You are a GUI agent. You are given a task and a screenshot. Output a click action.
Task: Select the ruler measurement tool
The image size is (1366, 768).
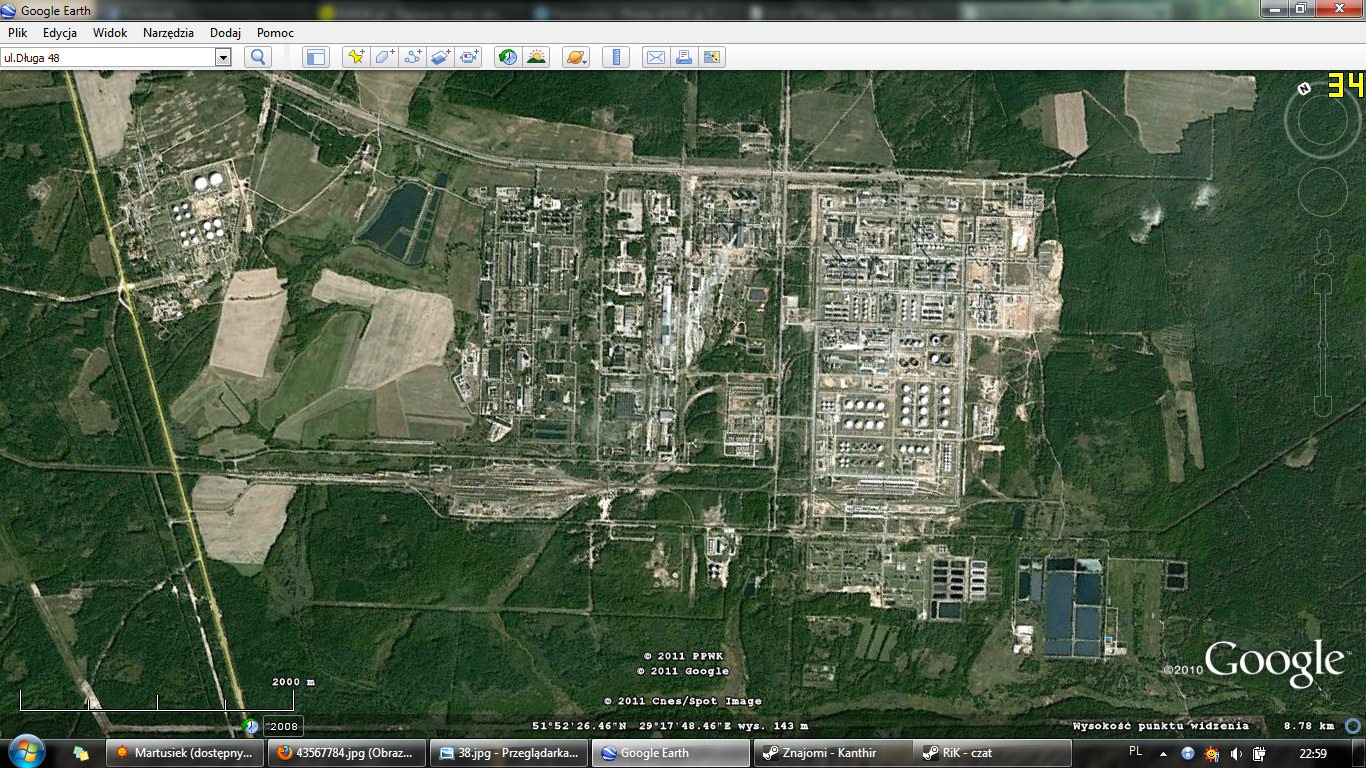pos(615,57)
